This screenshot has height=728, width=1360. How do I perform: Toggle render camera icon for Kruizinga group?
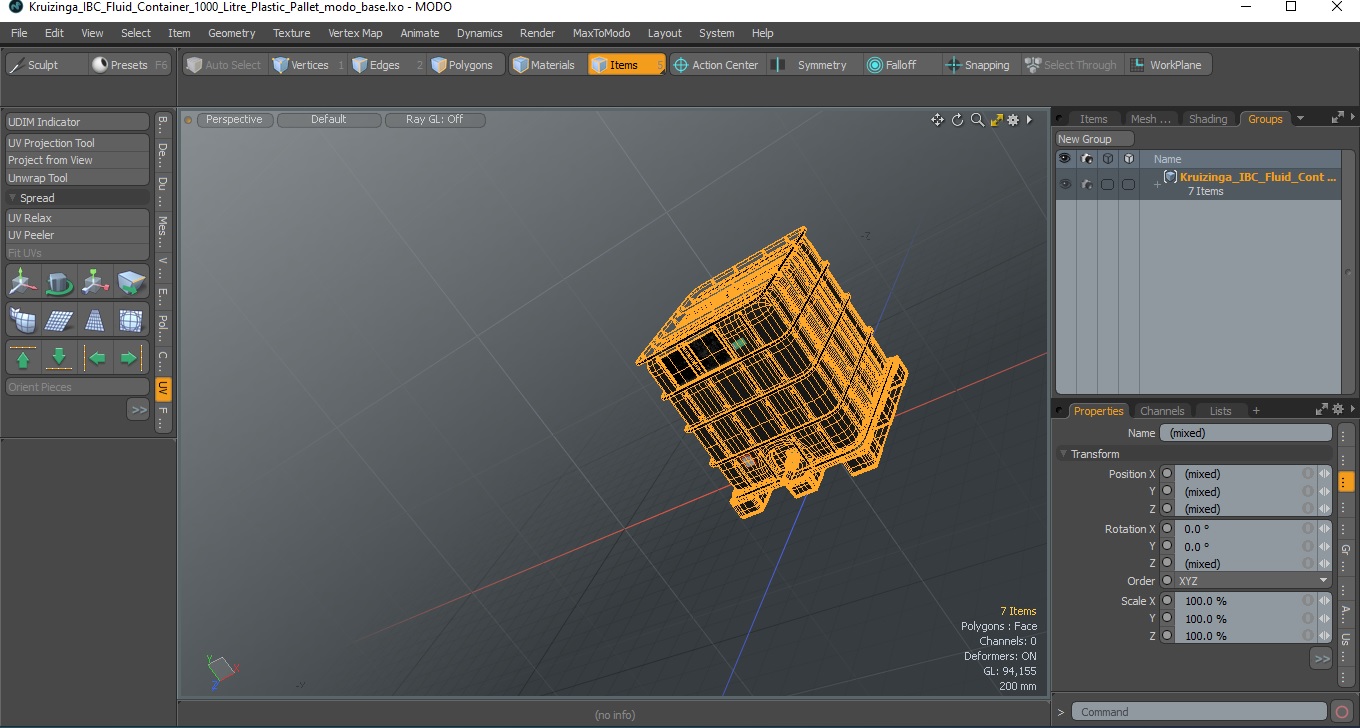(x=1086, y=184)
